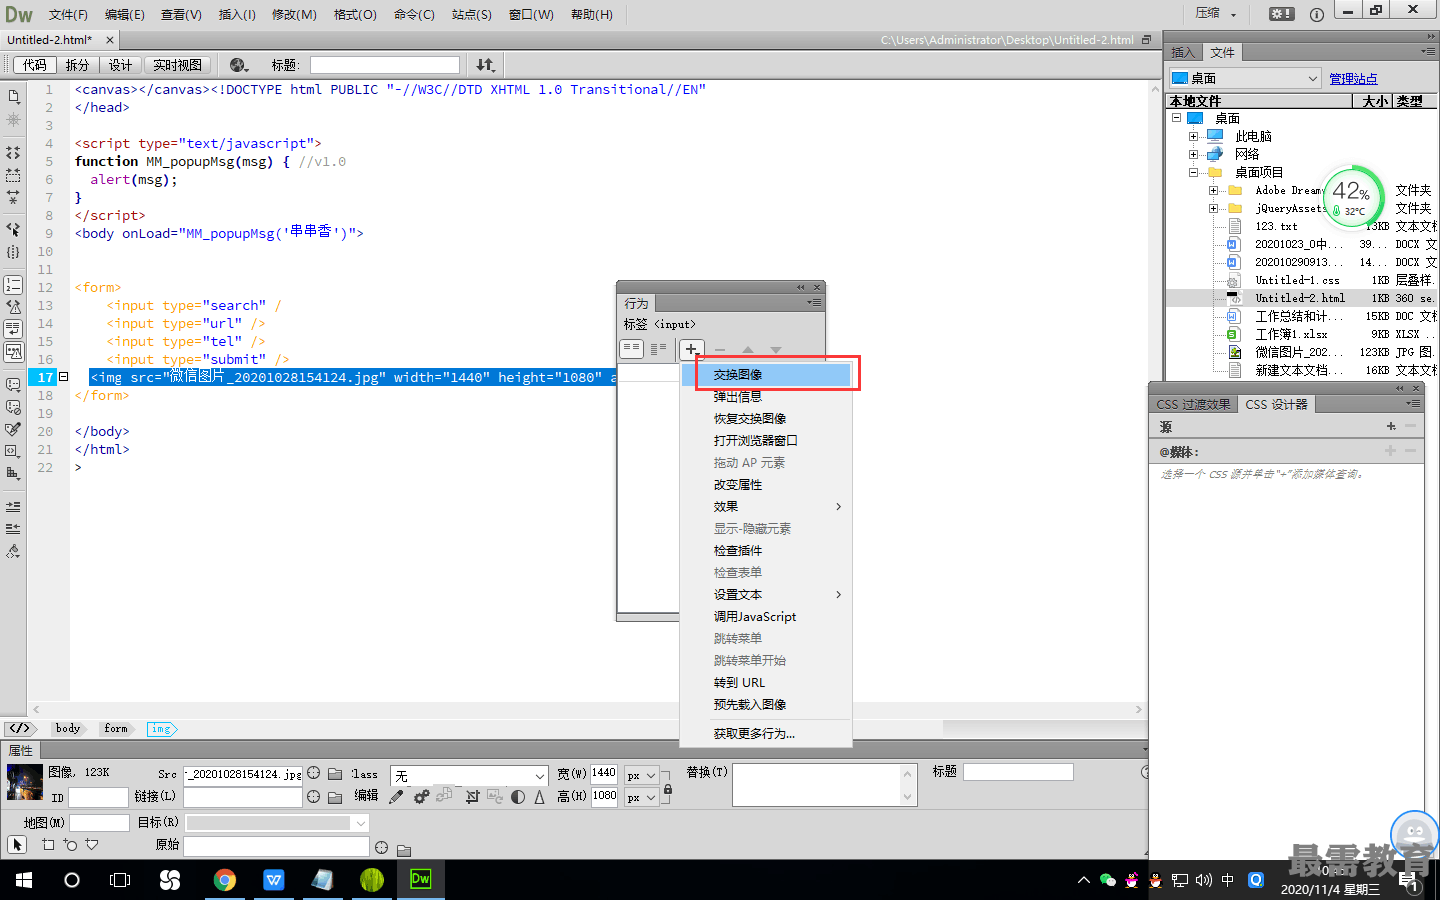Choose 改变属性 from the behaviors list
The width and height of the screenshot is (1440, 900).
(767, 485)
